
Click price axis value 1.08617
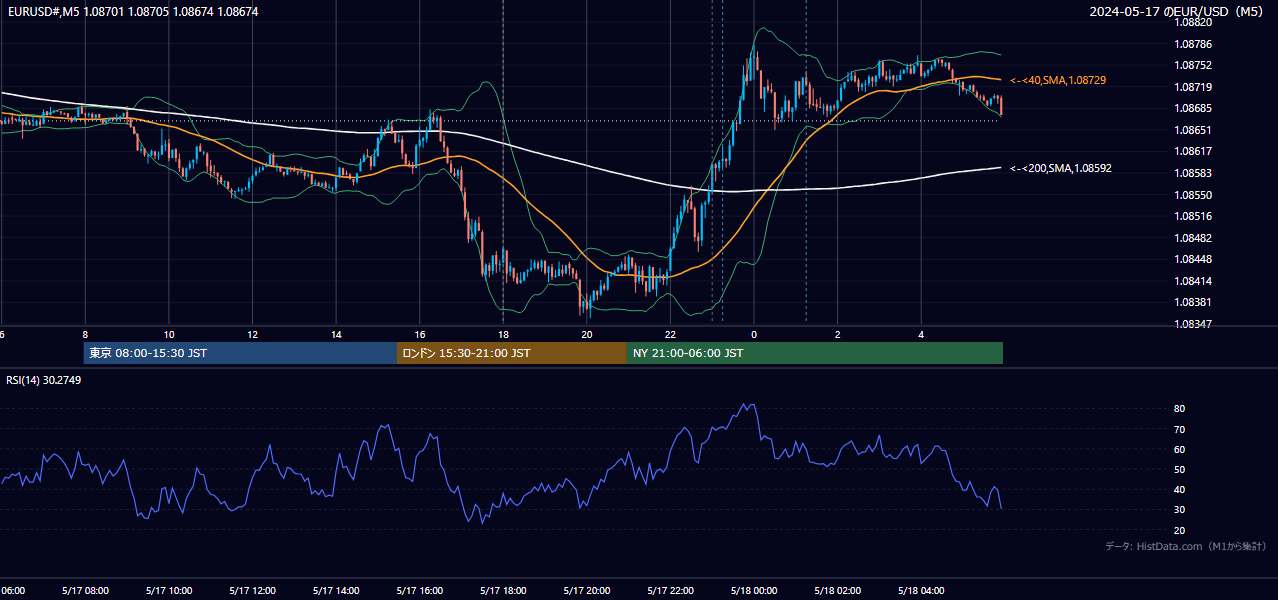click(1193, 152)
